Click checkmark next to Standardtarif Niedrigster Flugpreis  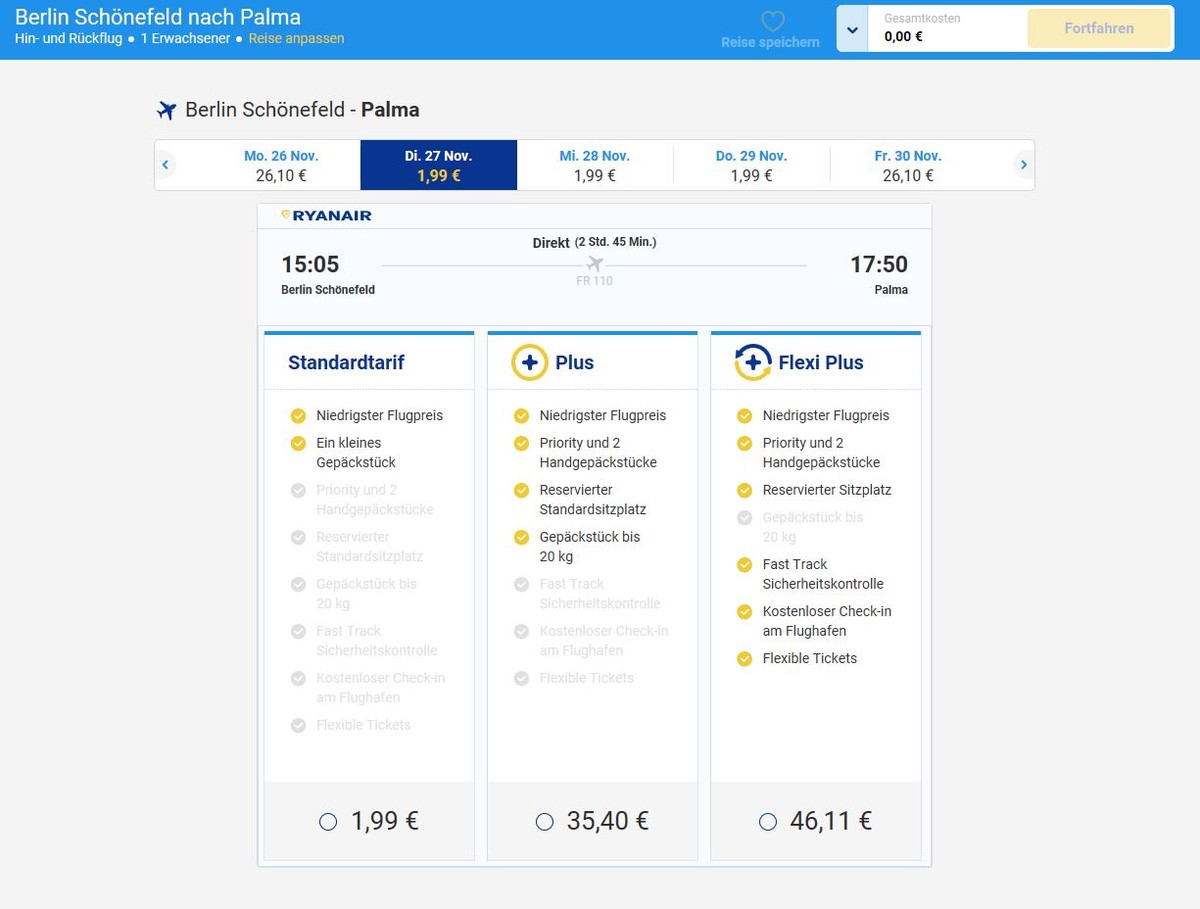point(298,416)
